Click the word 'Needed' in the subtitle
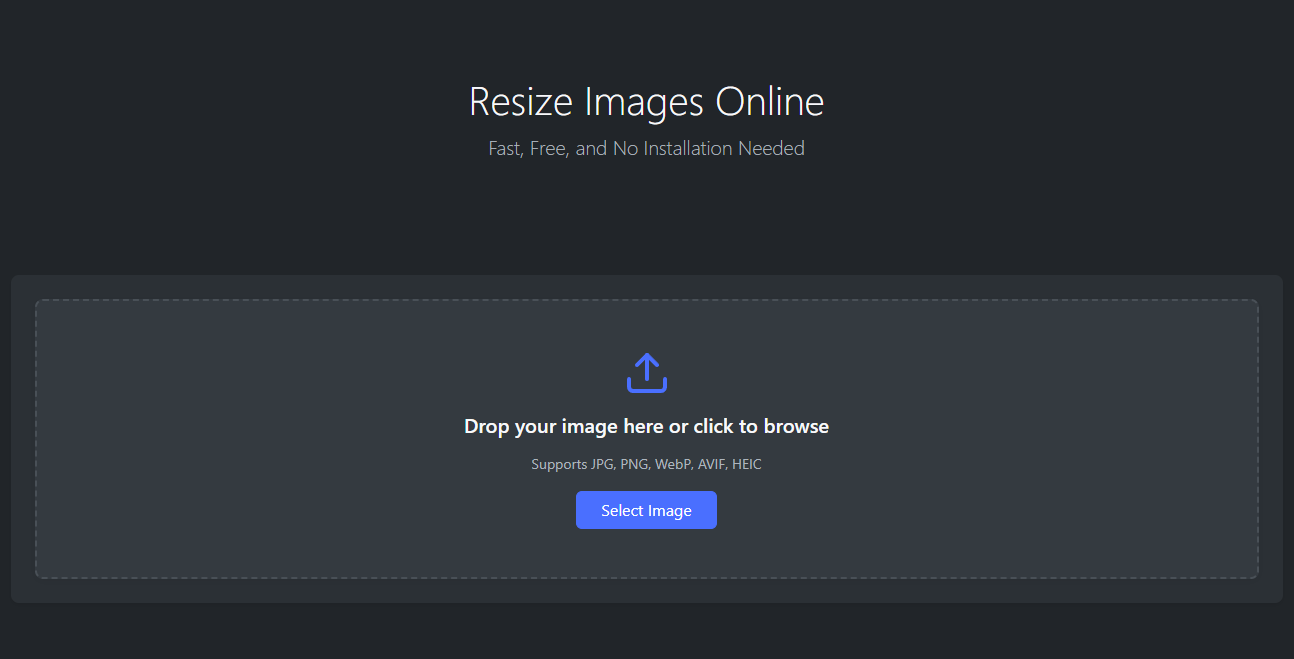Image resolution: width=1294 pixels, height=659 pixels. point(771,149)
